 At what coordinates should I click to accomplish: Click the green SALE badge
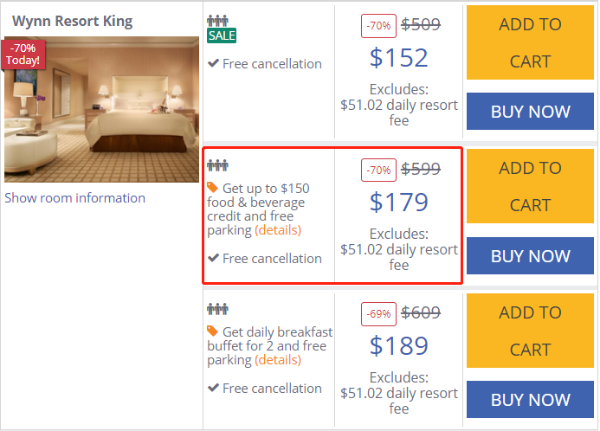coord(222,36)
